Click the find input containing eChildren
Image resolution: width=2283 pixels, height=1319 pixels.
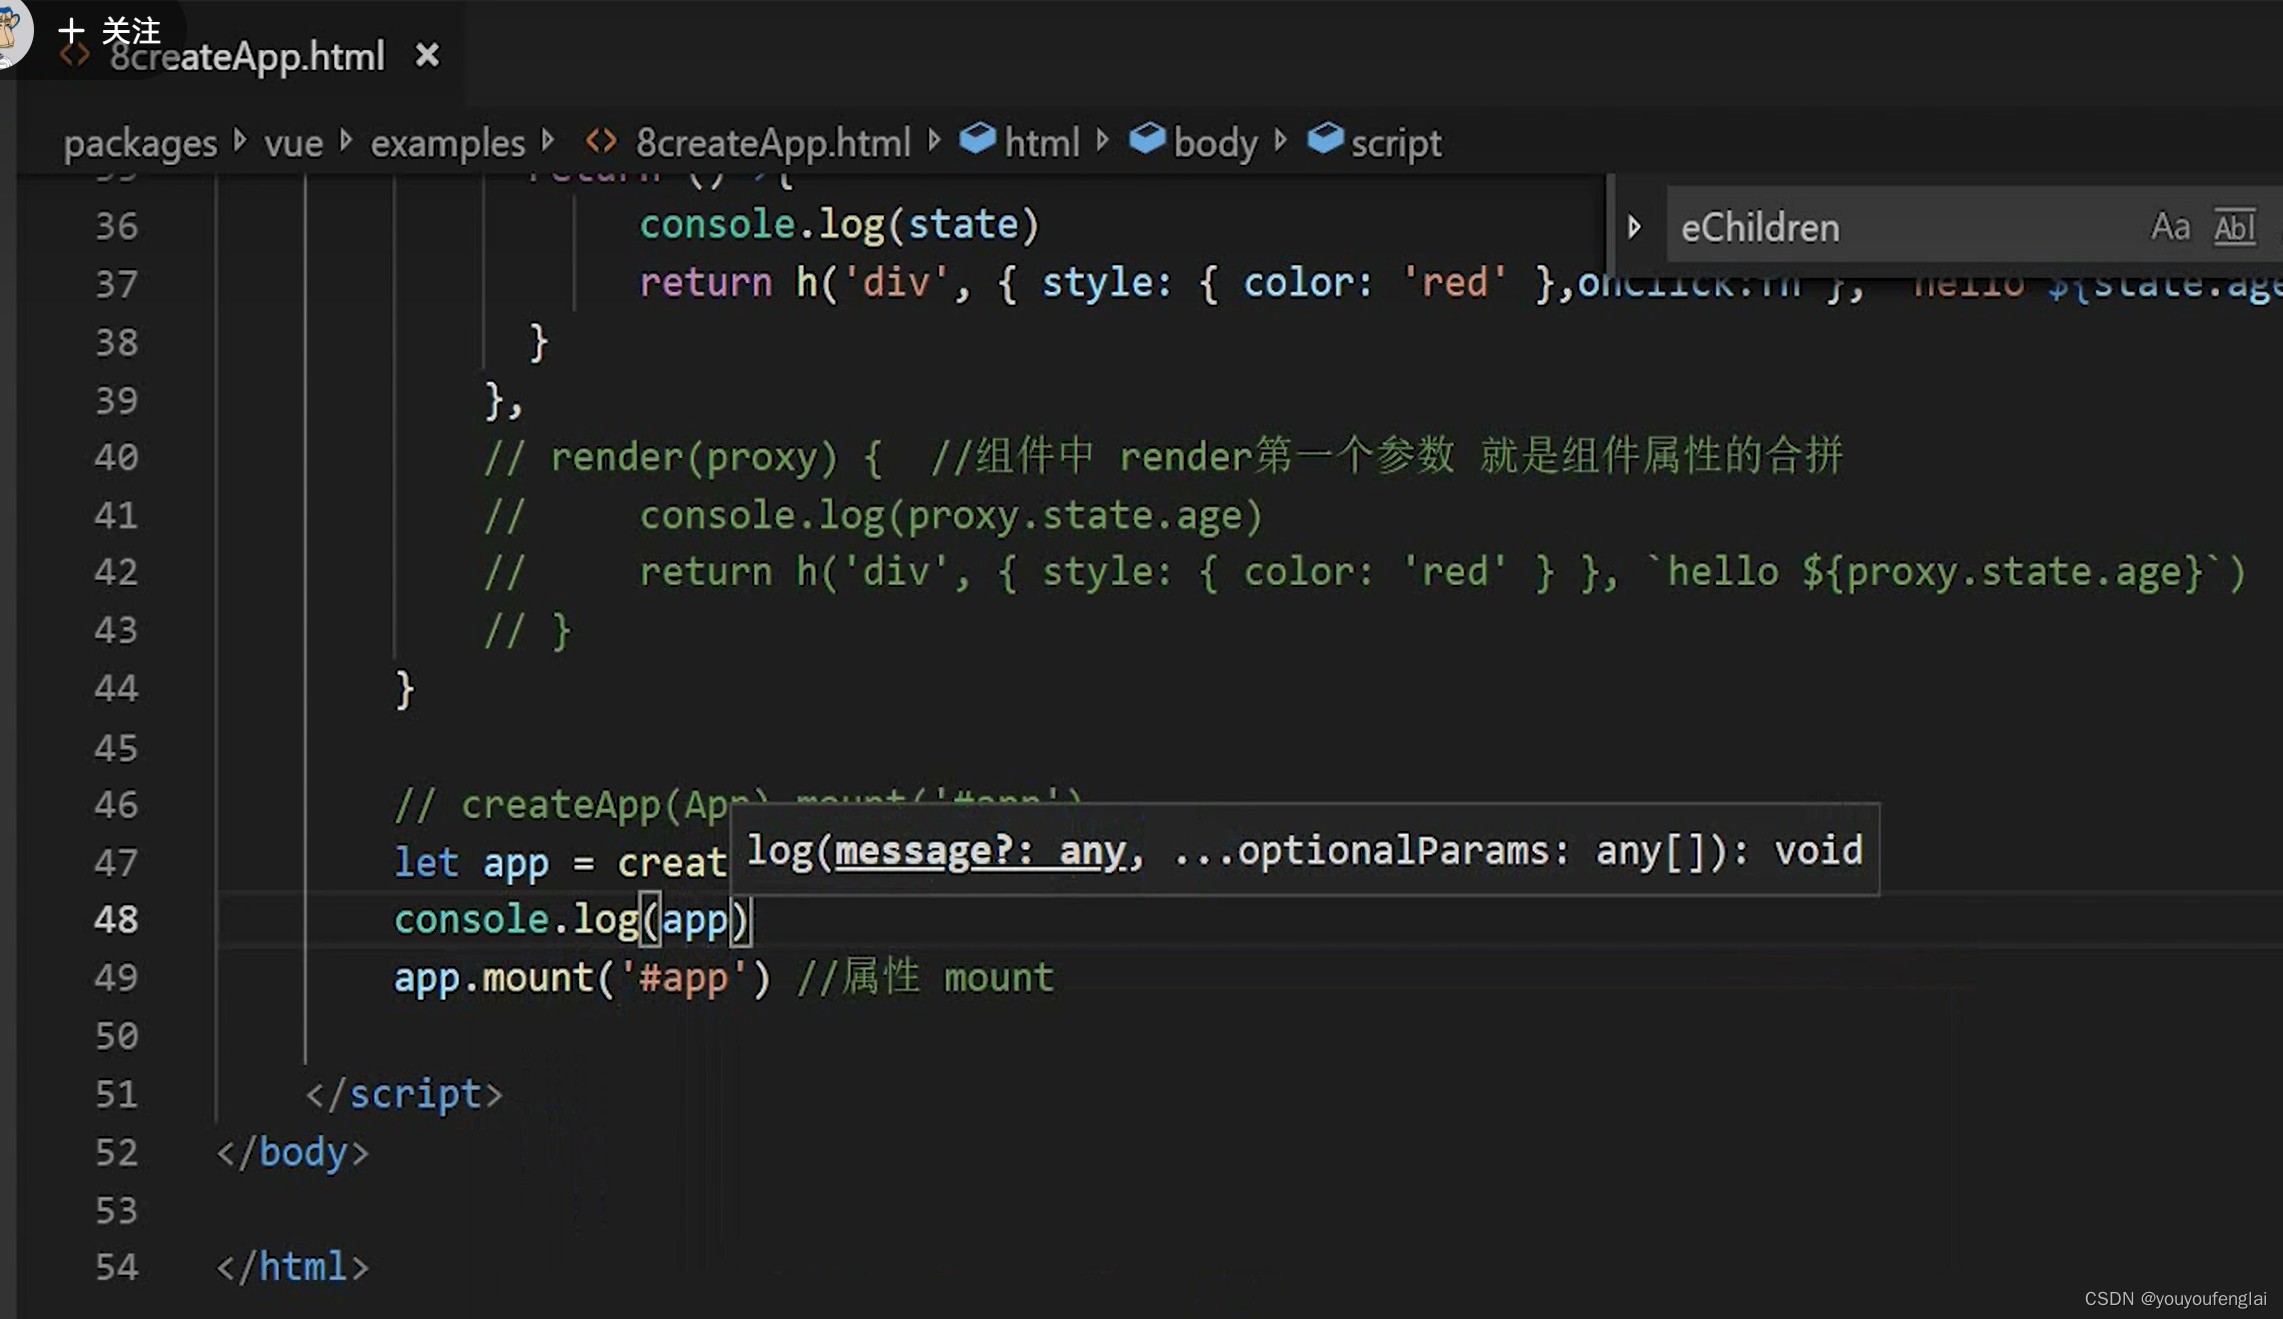[1900, 228]
